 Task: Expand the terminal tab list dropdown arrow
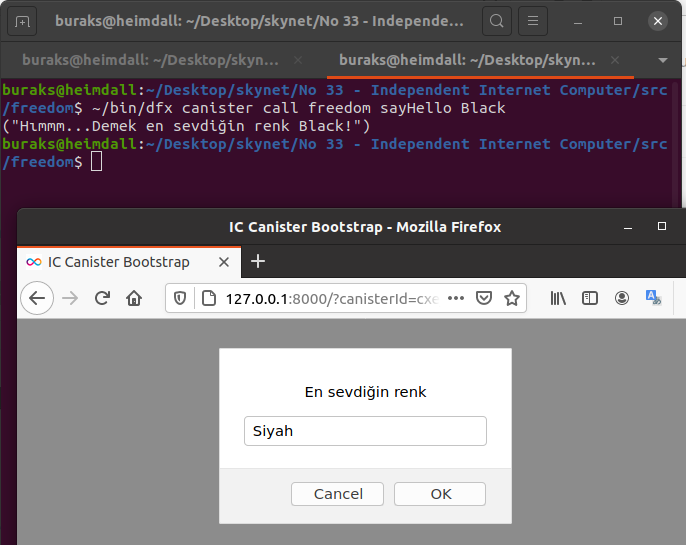[x=663, y=60]
